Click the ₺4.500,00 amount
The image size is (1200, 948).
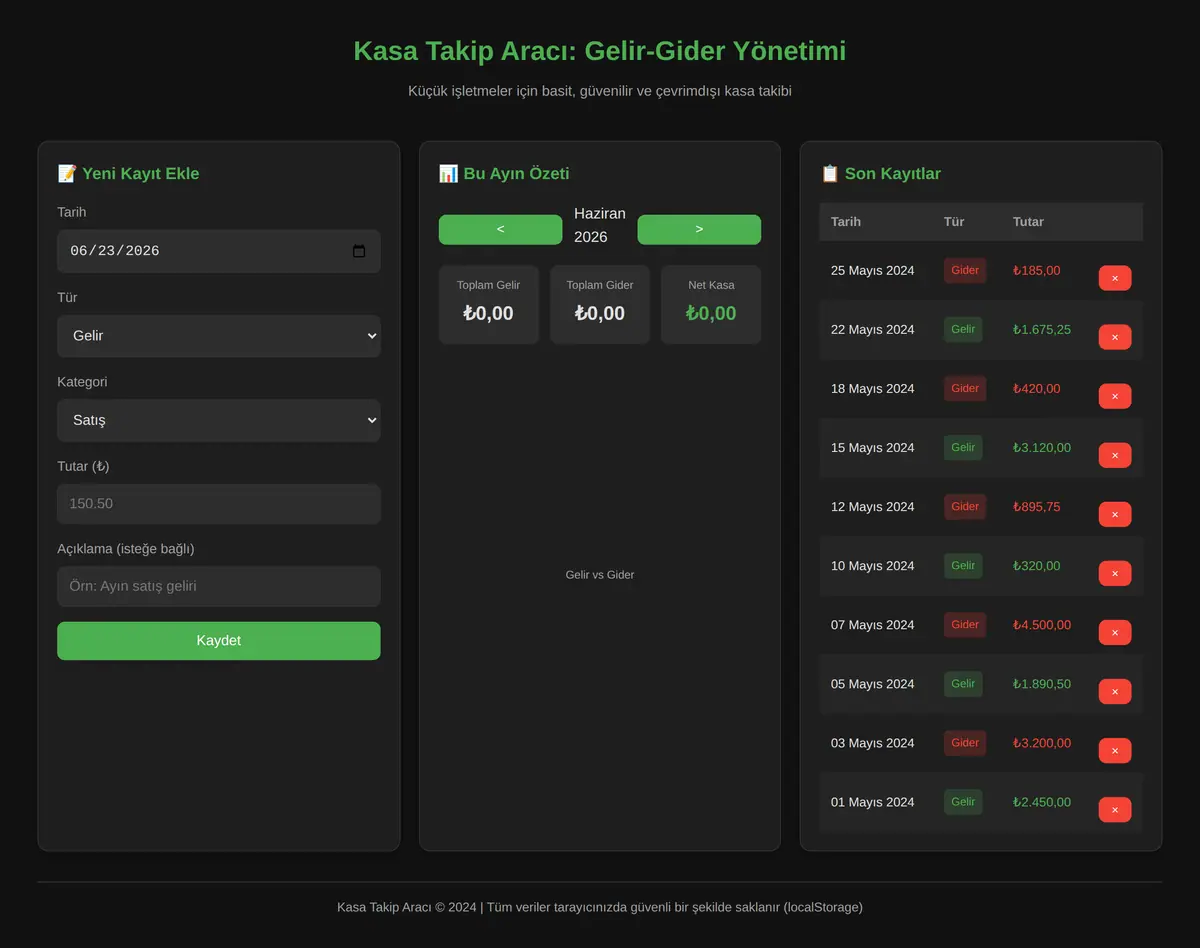1041,624
